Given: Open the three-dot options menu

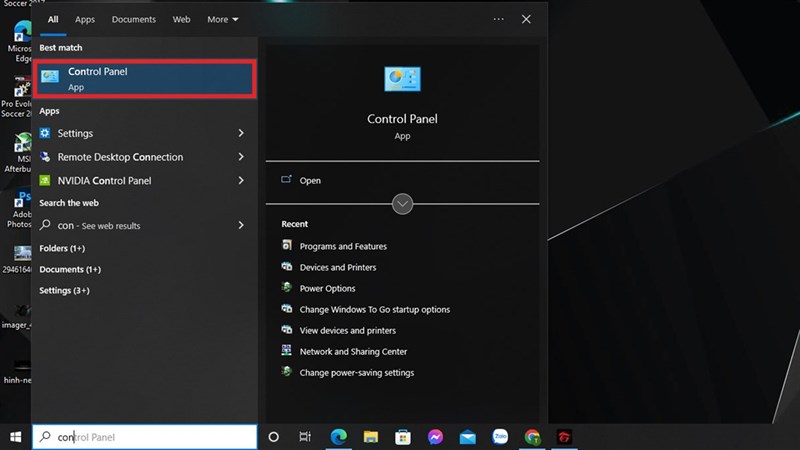Looking at the screenshot, I should point(498,19).
